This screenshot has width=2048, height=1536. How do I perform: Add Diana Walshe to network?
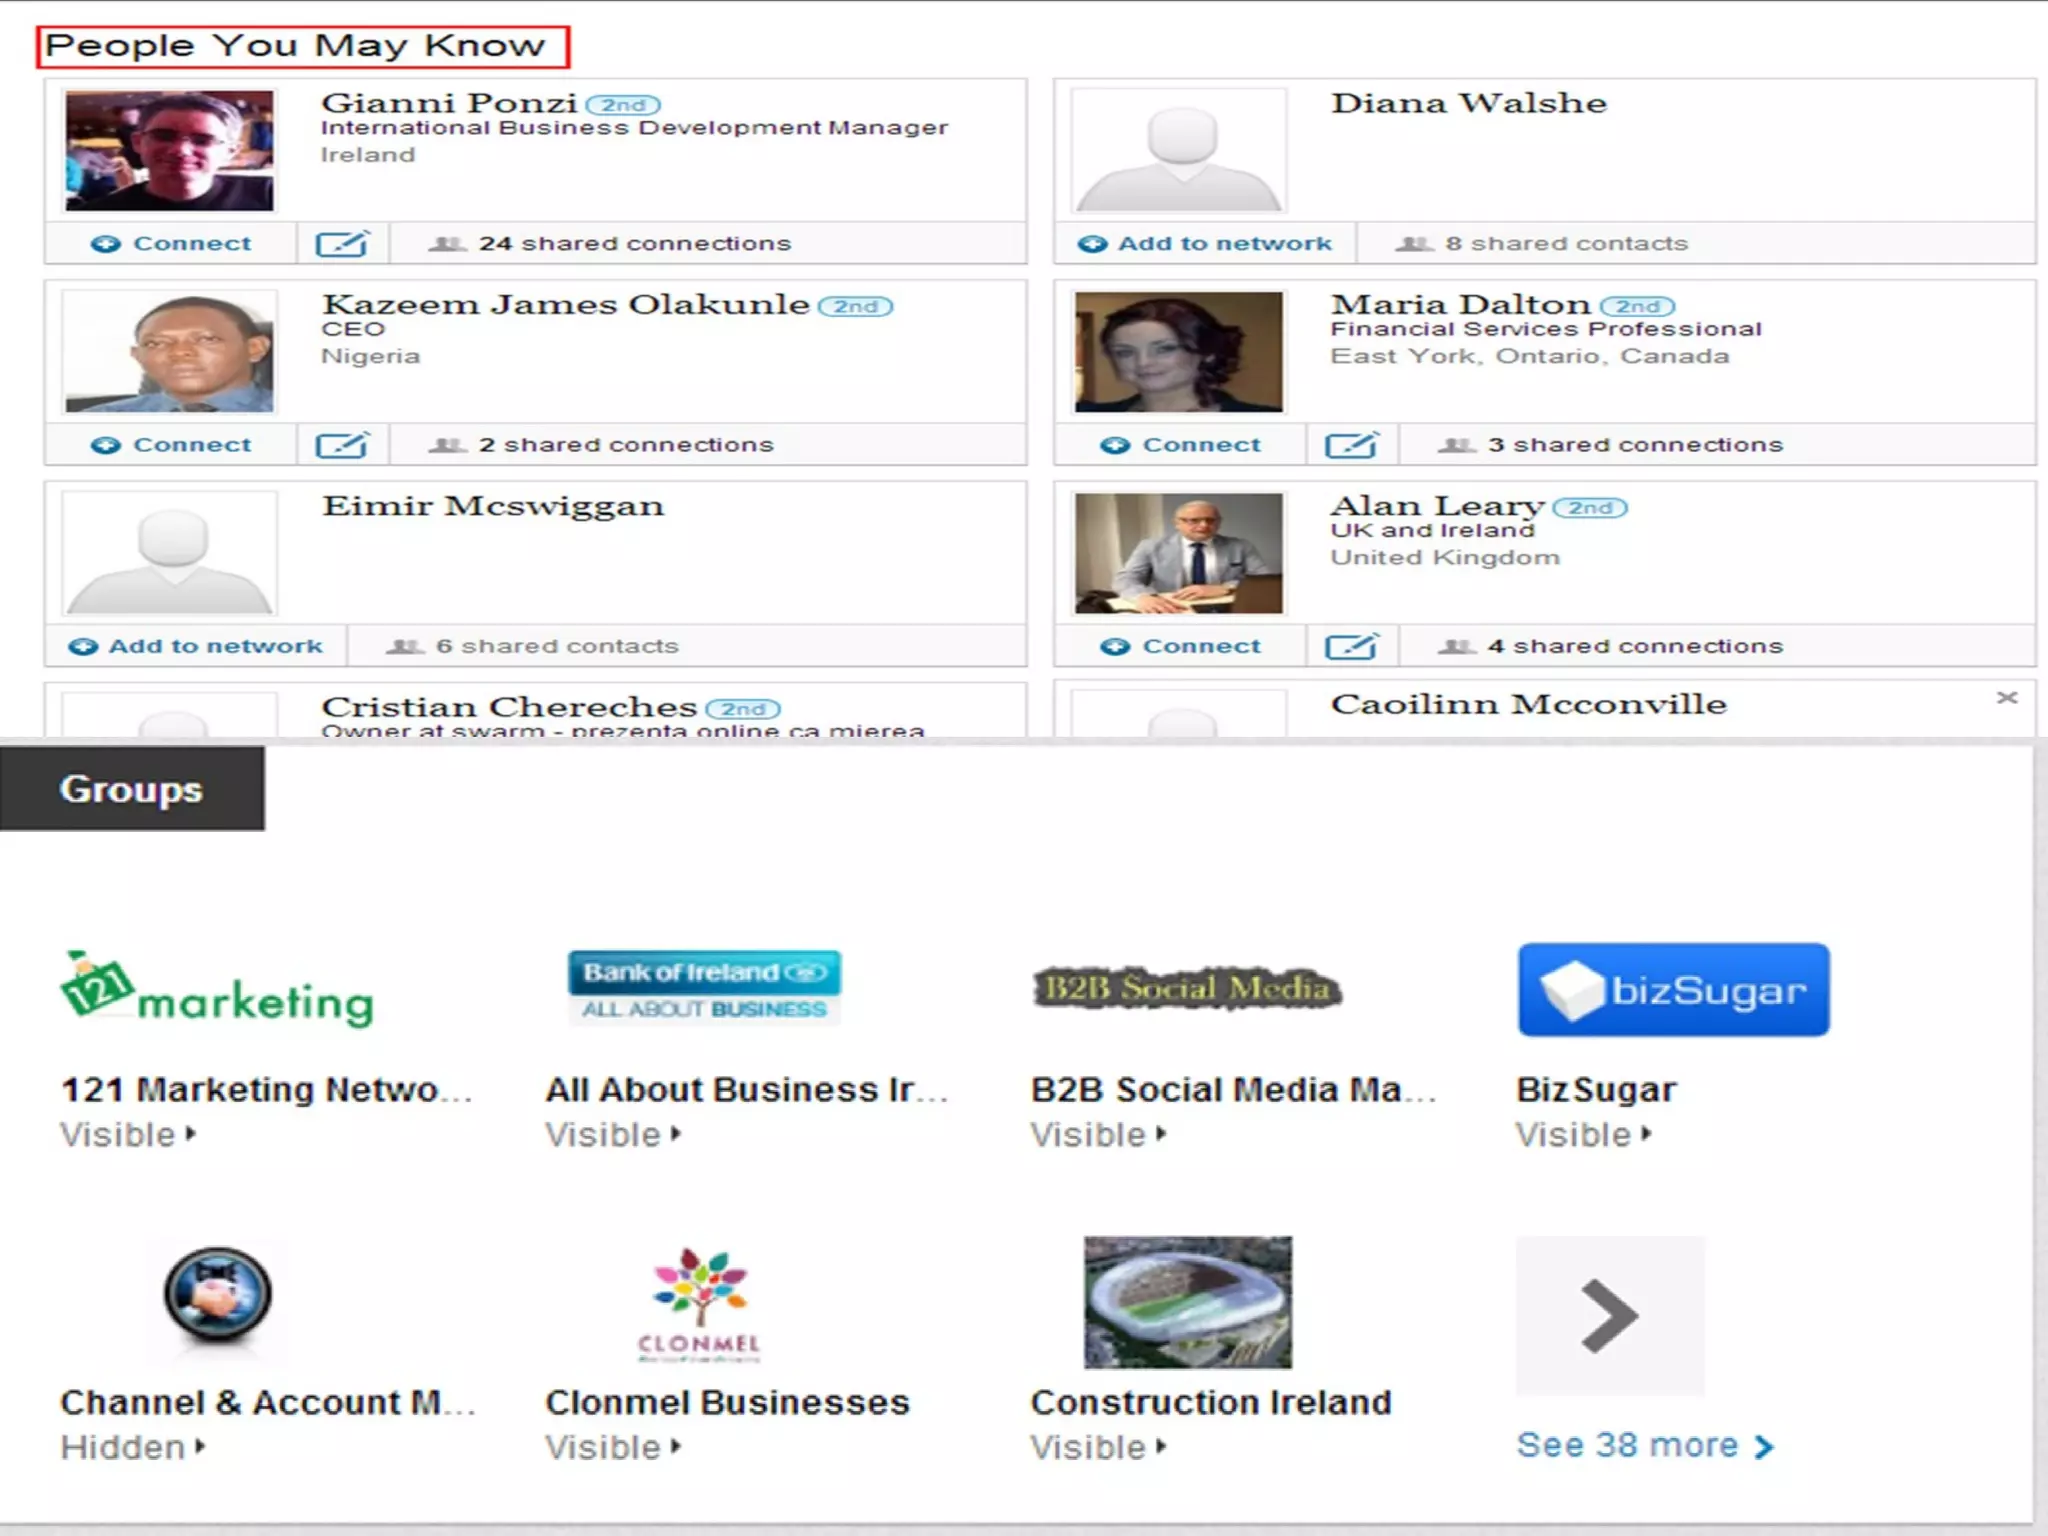1205,243
